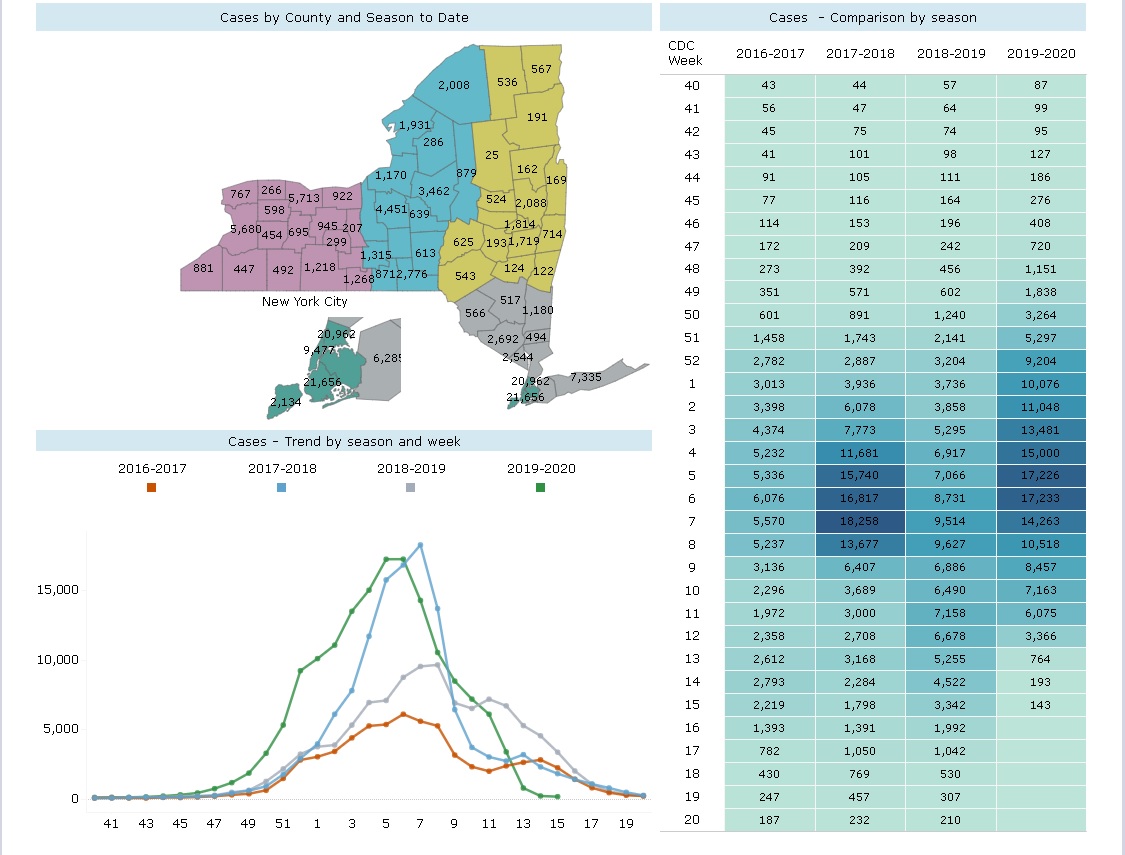
Task: Click the county labeled 2,008 on the map
Action: click(x=453, y=85)
